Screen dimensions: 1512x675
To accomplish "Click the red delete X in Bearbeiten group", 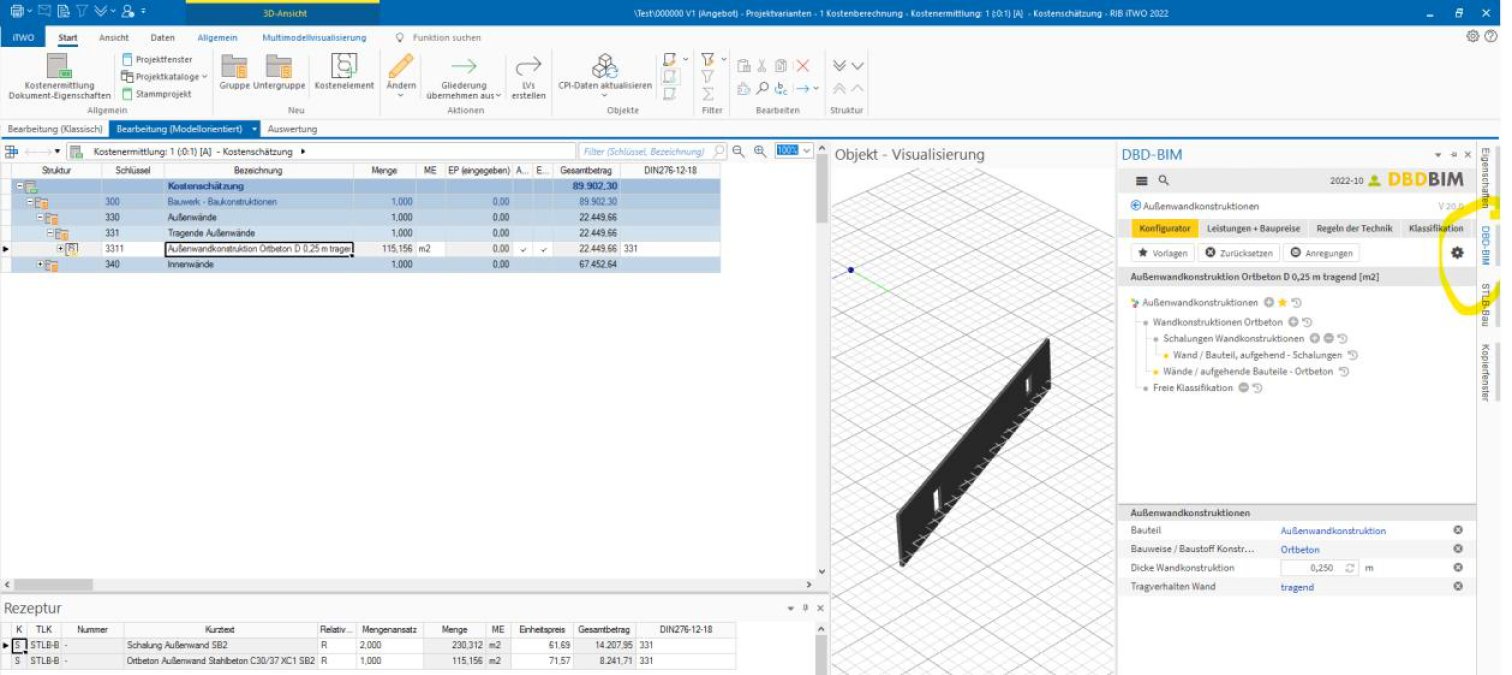I will 802,66.
